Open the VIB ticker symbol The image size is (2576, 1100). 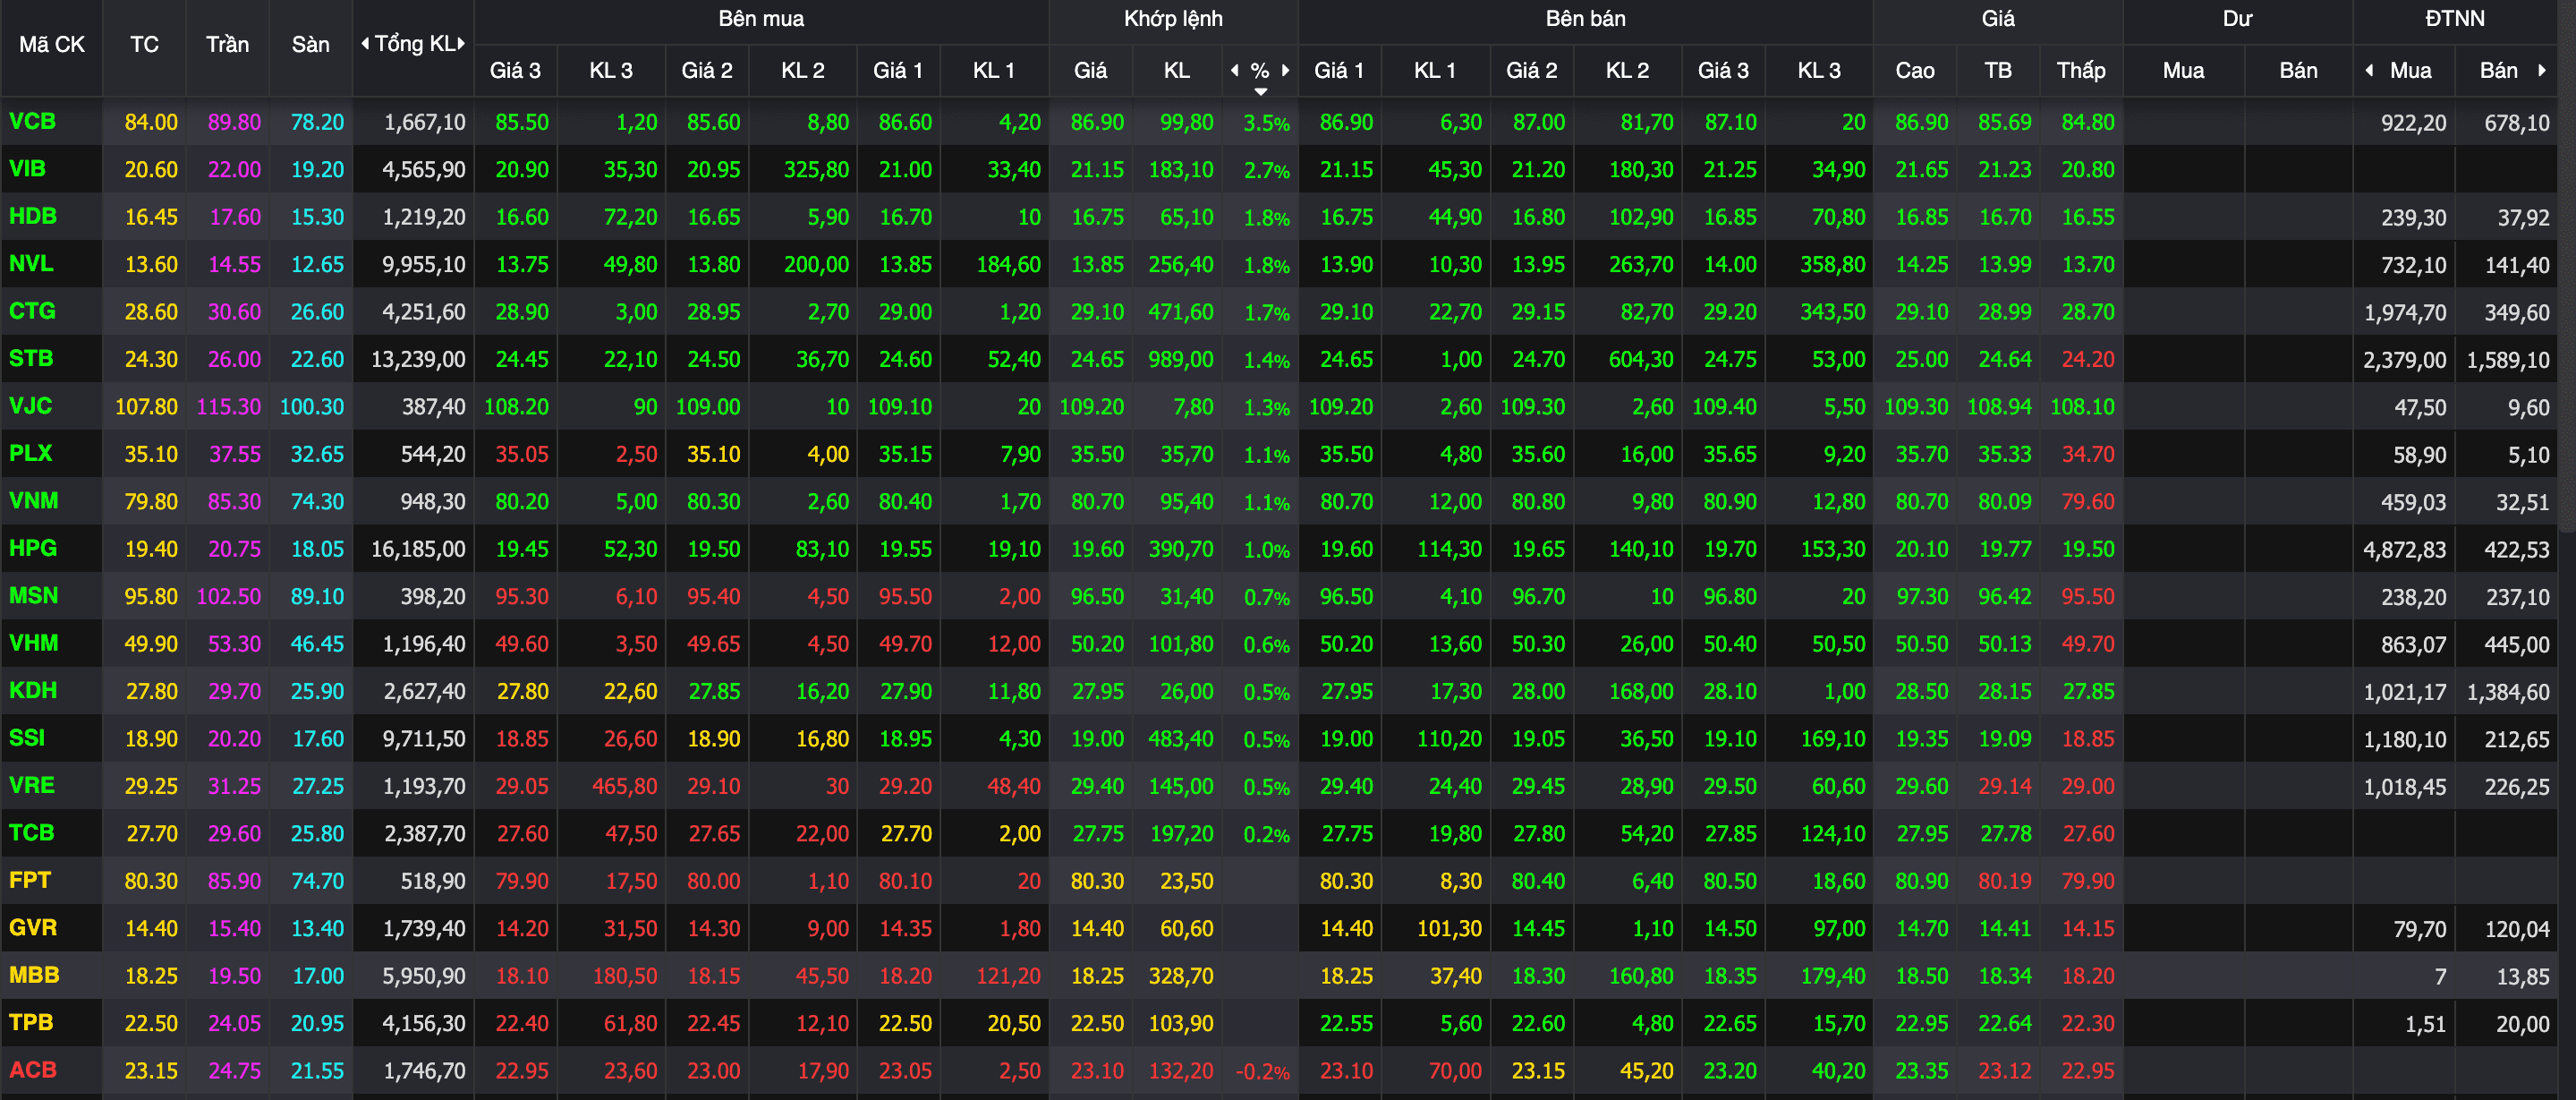27,169
